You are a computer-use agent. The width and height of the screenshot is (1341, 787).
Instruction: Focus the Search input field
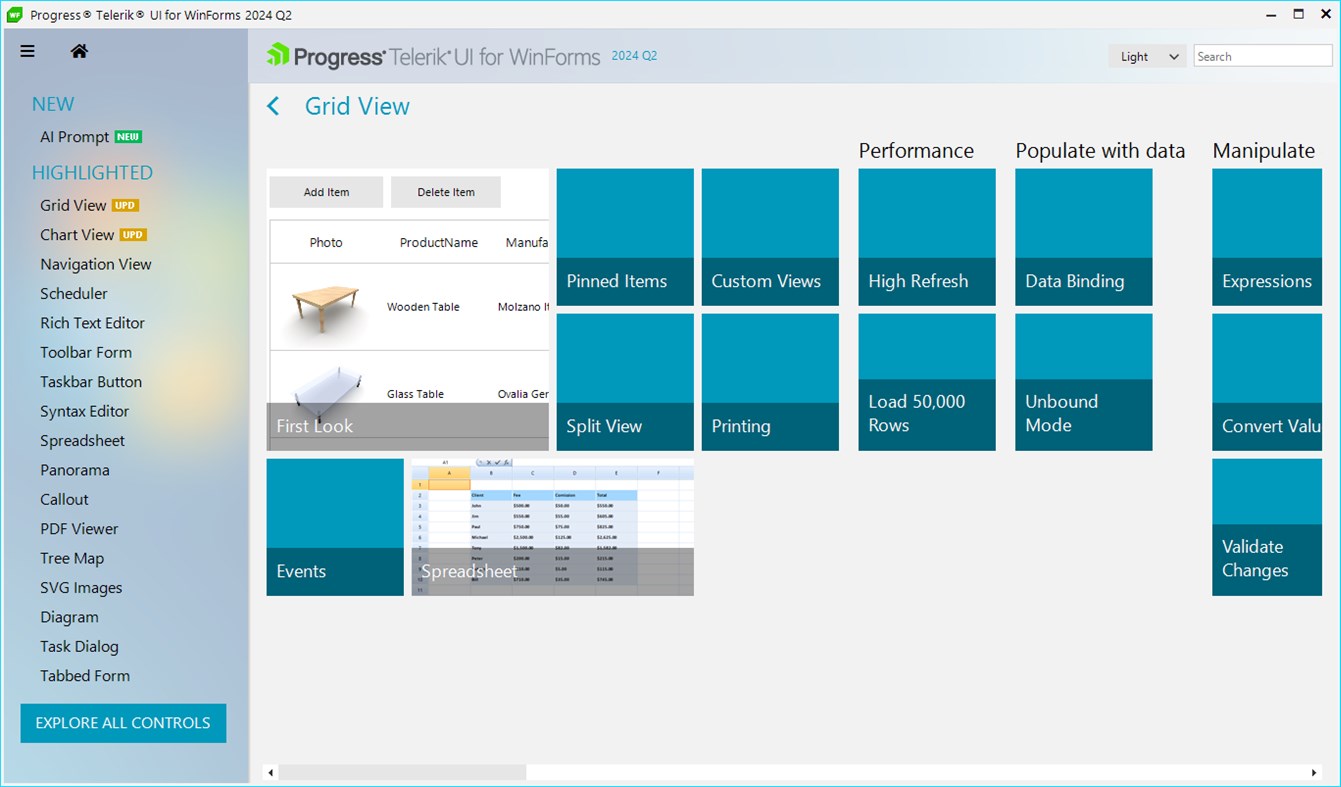(1263, 57)
